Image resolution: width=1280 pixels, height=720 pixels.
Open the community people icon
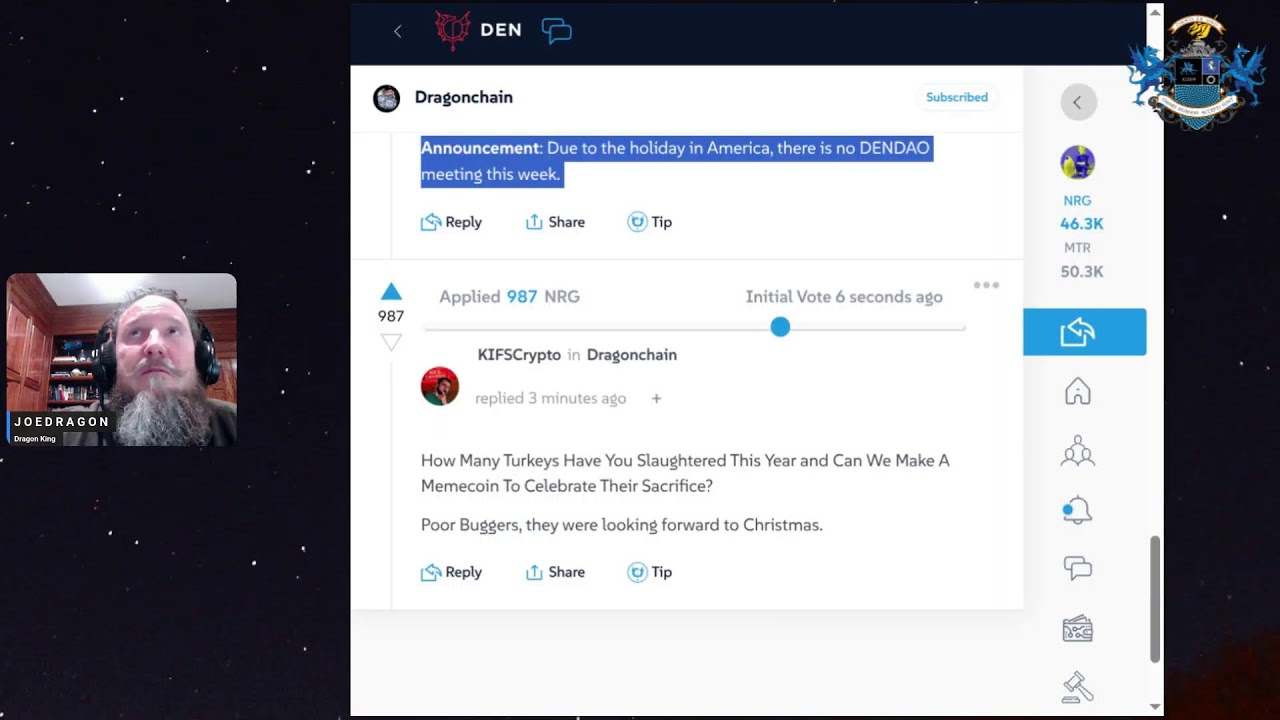click(1078, 451)
